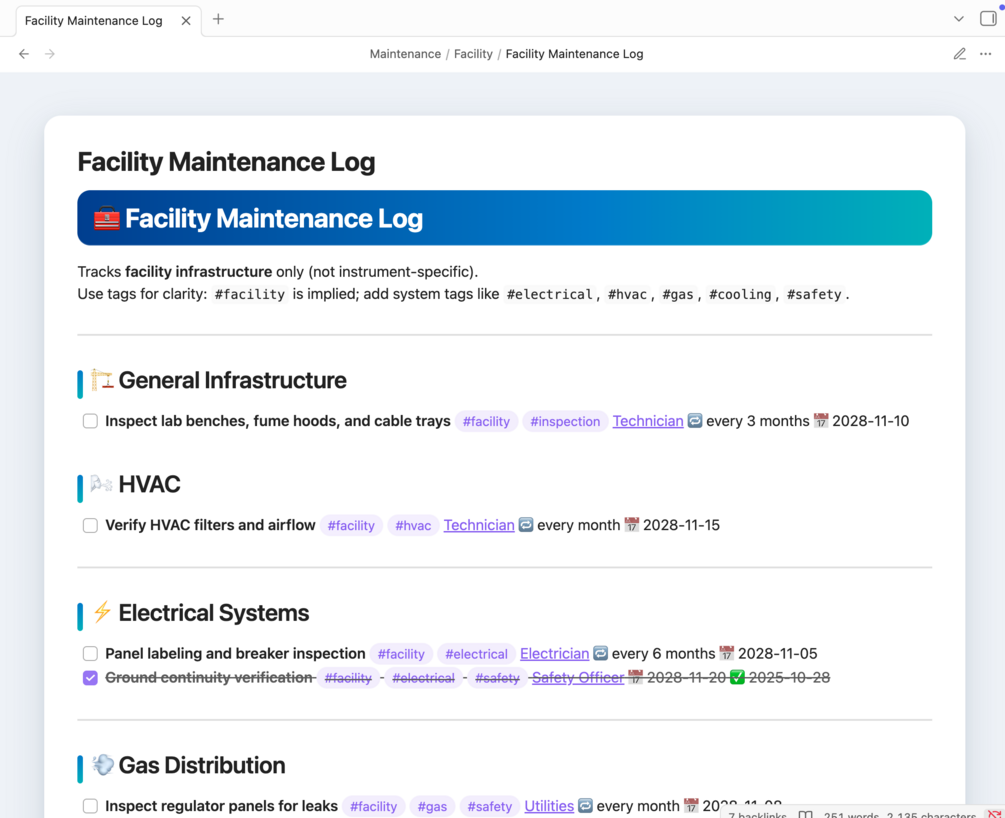Open struck-through #safety tag on Ground continuity

497,678
